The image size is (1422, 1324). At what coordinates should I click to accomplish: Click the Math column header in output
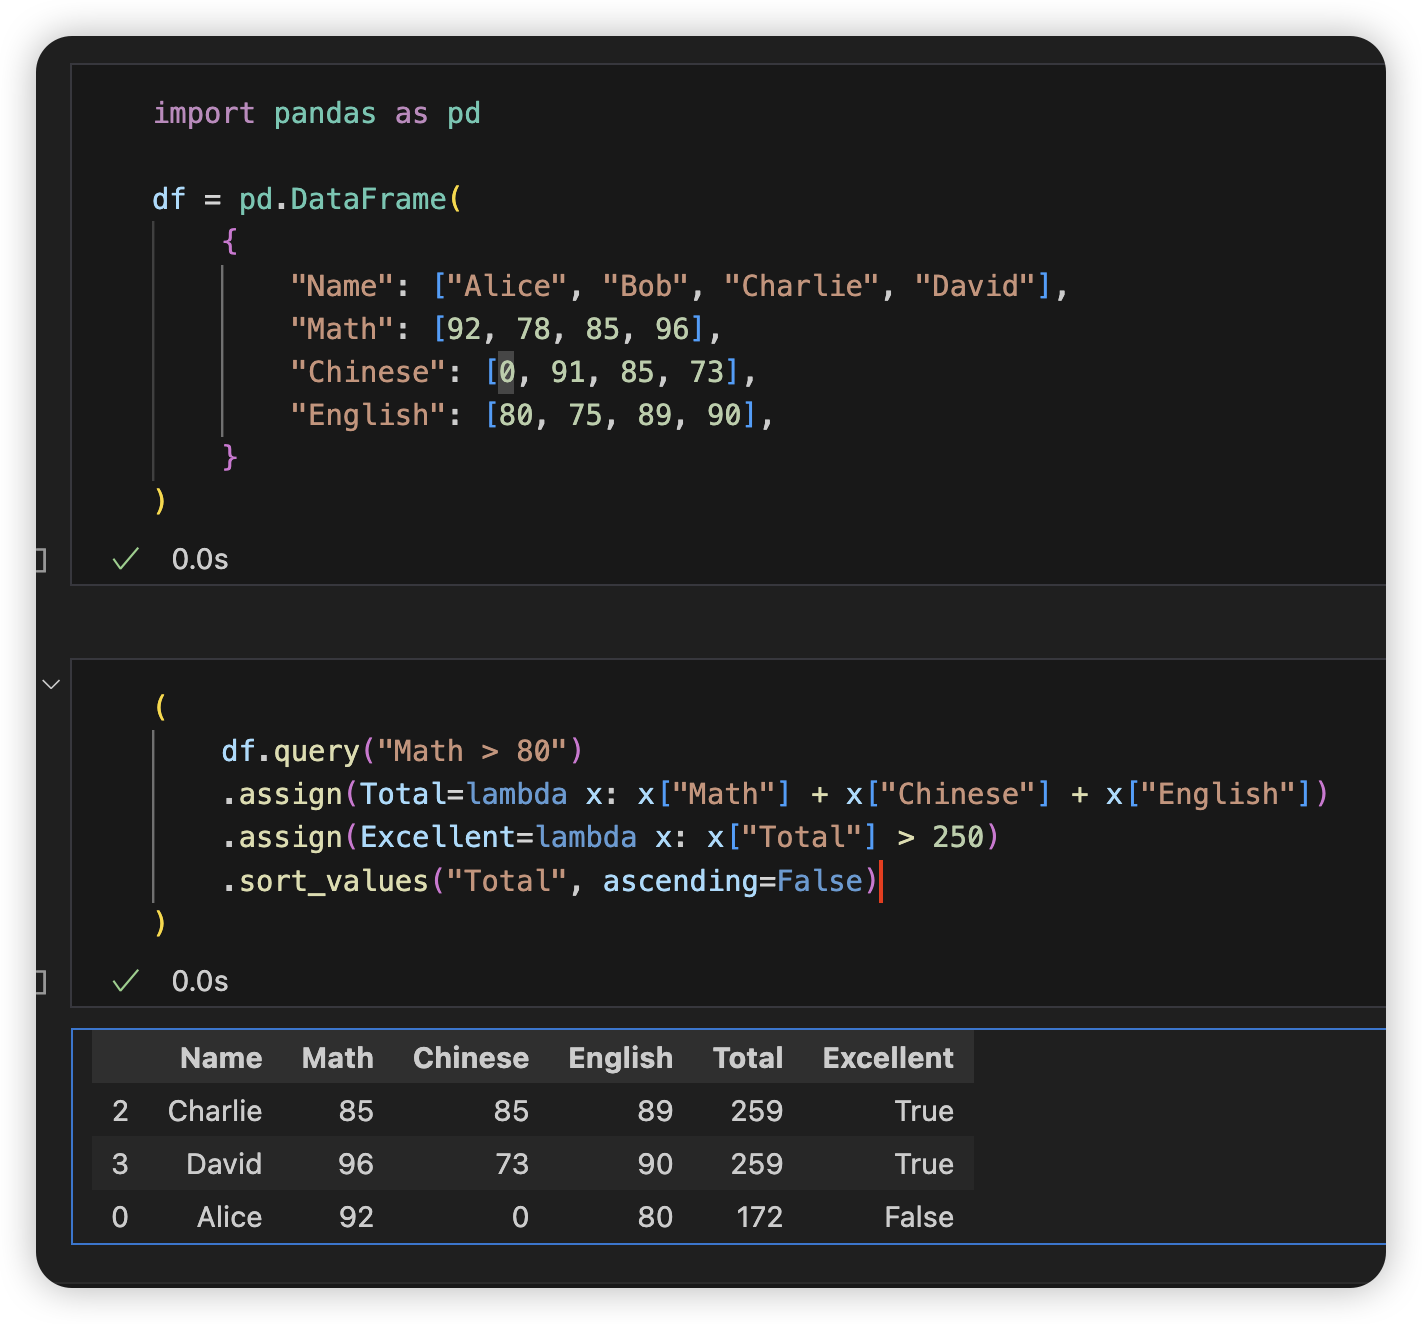[x=338, y=1058]
